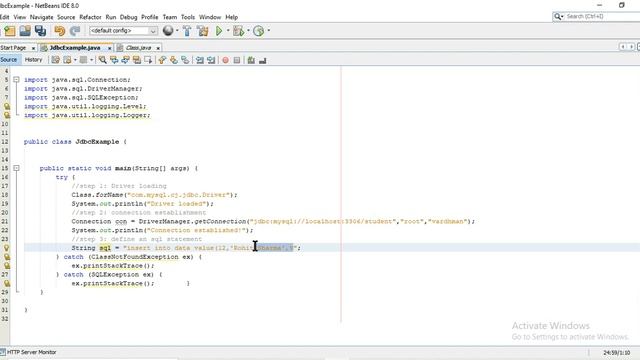
Task: Click the Redo icon
Action: pyautogui.click(x=75, y=31)
